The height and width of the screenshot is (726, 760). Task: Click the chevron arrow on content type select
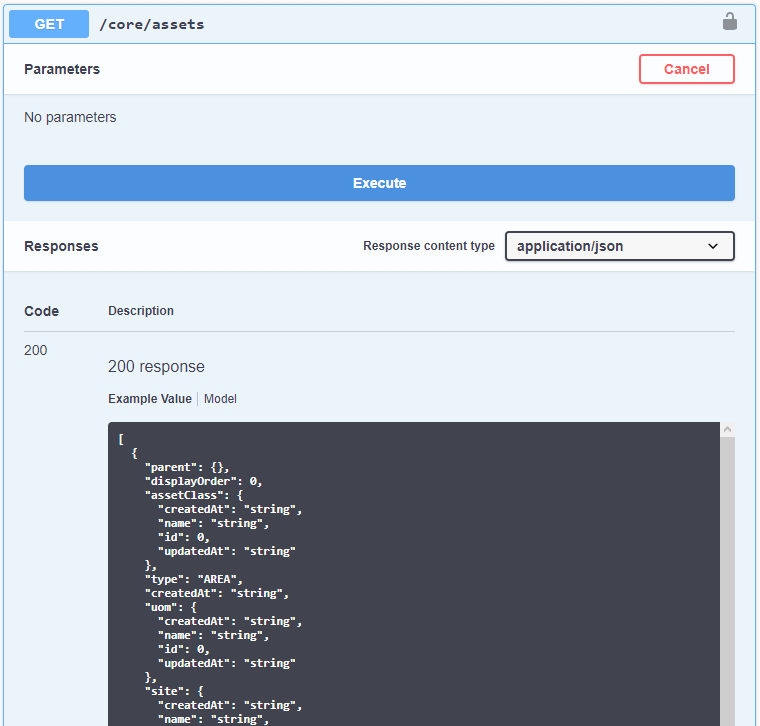pyautogui.click(x=713, y=246)
